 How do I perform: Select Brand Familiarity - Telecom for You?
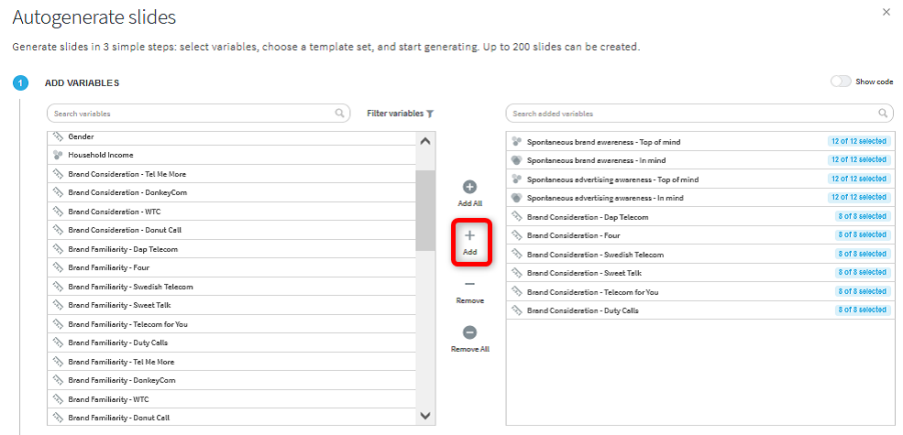coord(232,324)
